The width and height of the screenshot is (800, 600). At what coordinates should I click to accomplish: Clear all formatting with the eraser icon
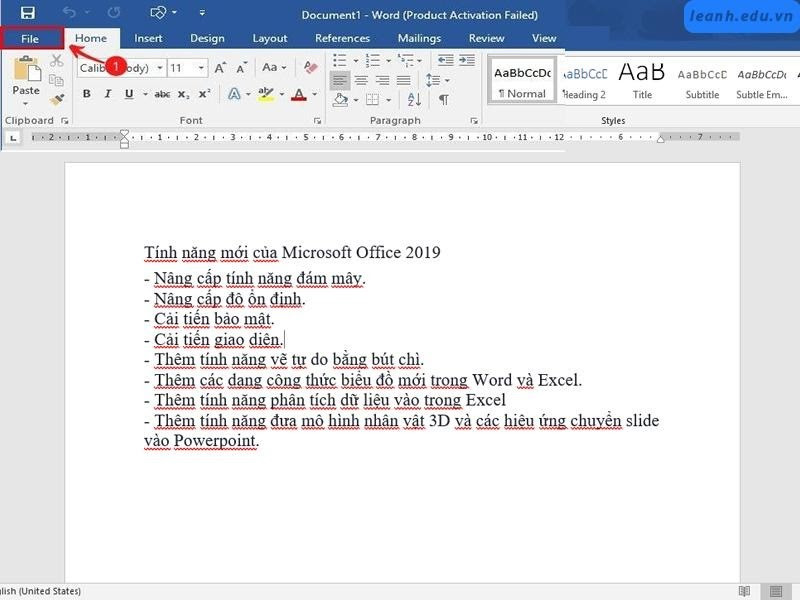coord(310,67)
